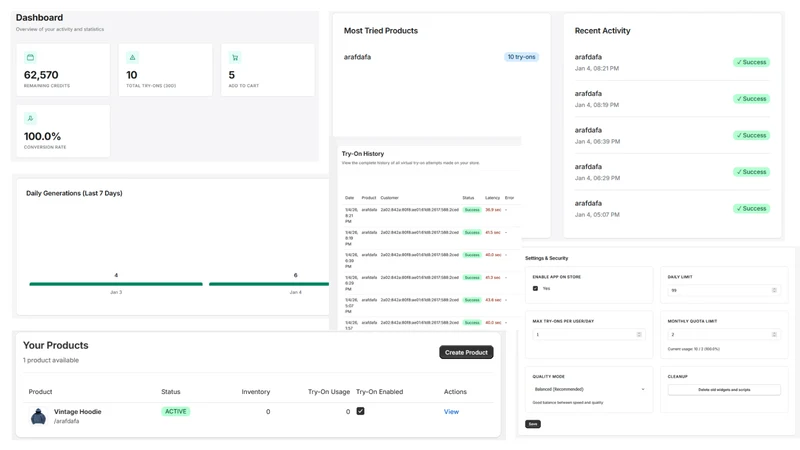Click Success badge for Jan 4, 06:39 PM

click(751, 135)
